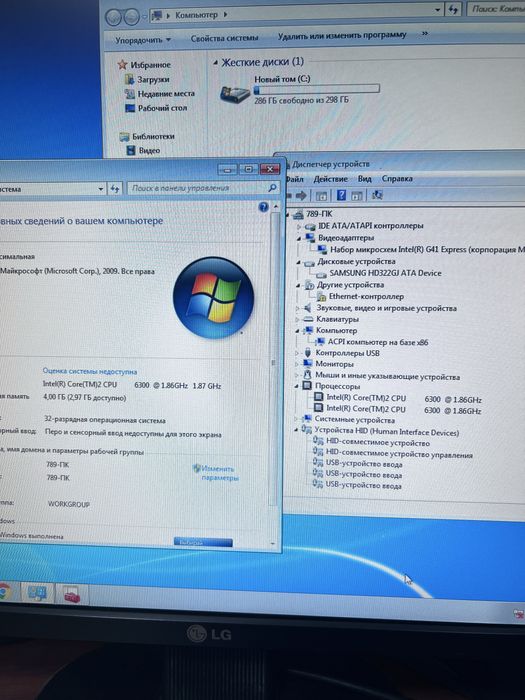Click the Мониторы category icon

[308, 364]
